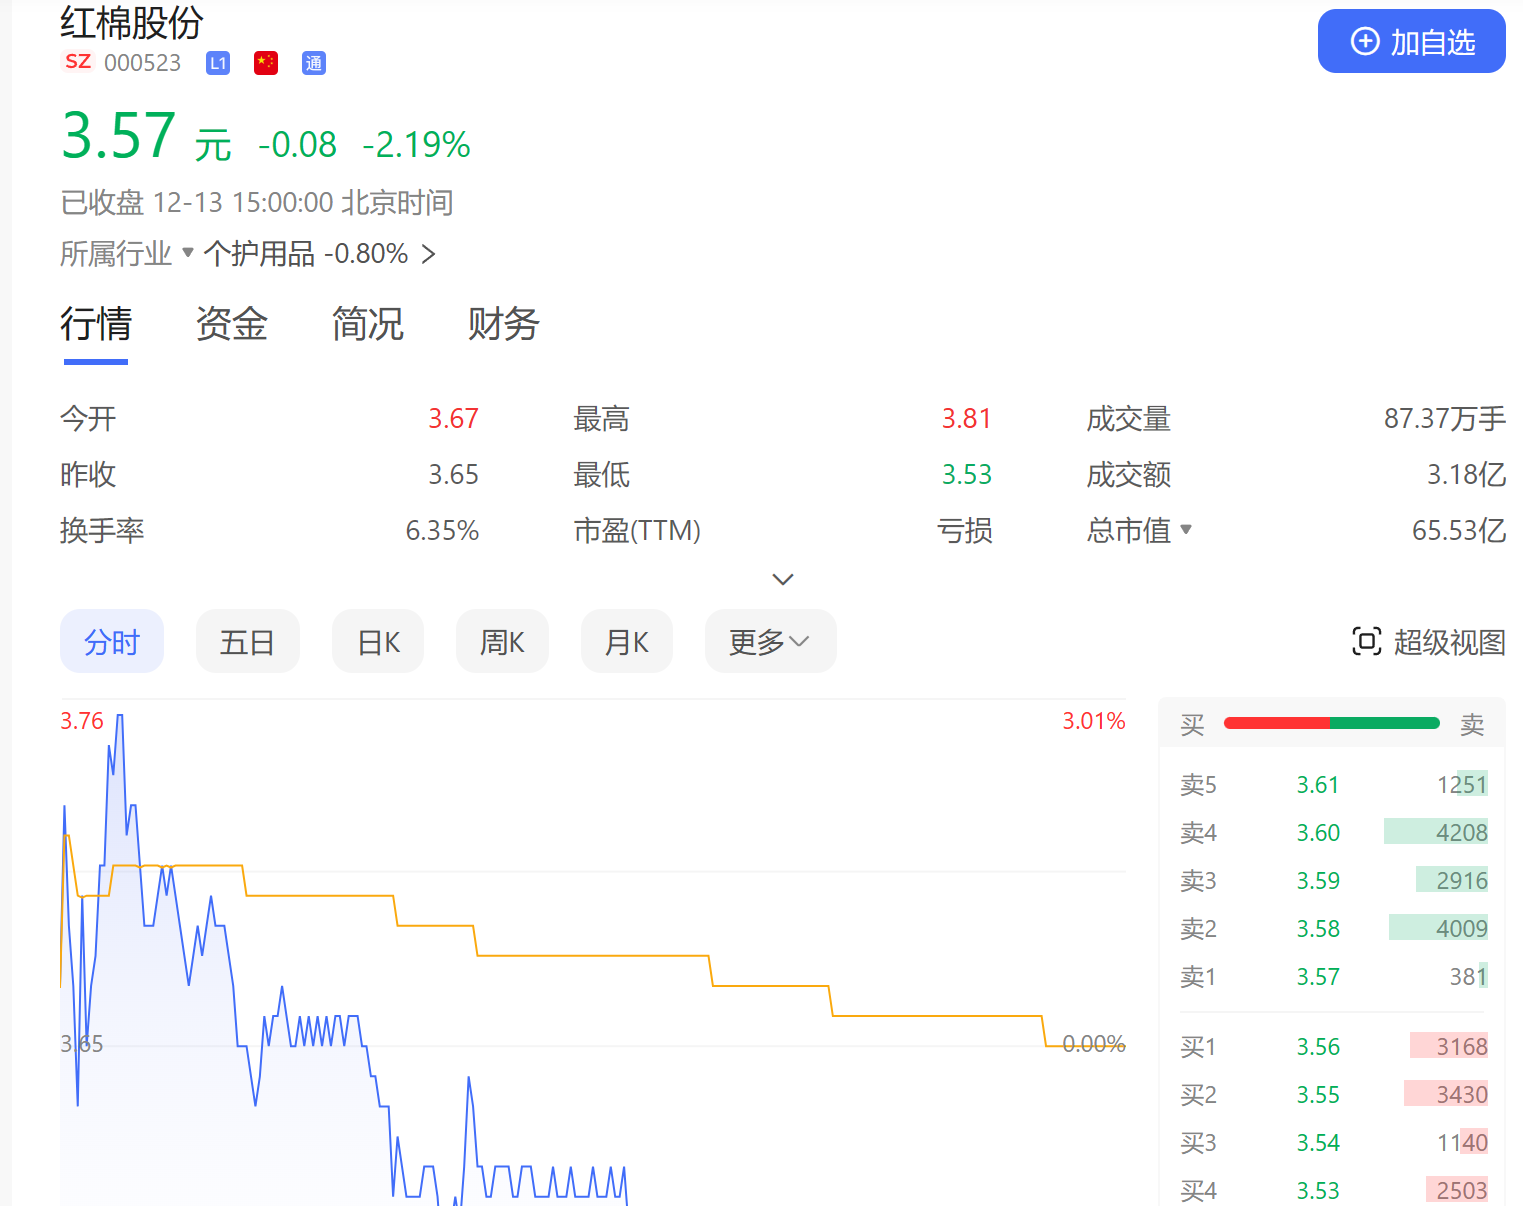The height and width of the screenshot is (1206, 1523).
Task: Click the 买4 price 3.53
Action: (x=1318, y=1191)
